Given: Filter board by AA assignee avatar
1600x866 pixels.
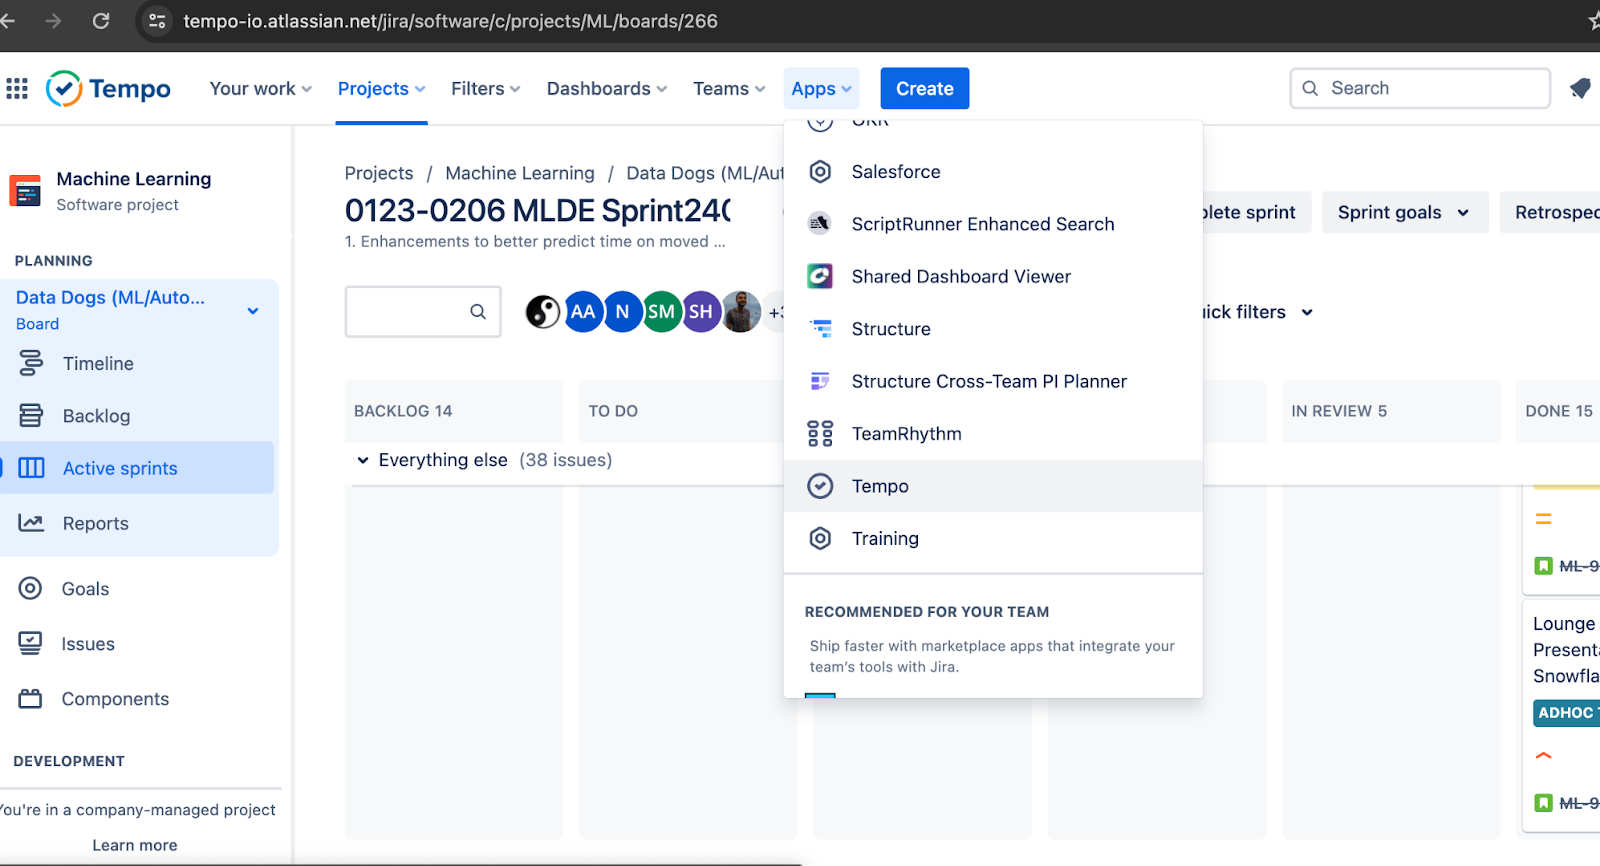Looking at the screenshot, I should (583, 312).
